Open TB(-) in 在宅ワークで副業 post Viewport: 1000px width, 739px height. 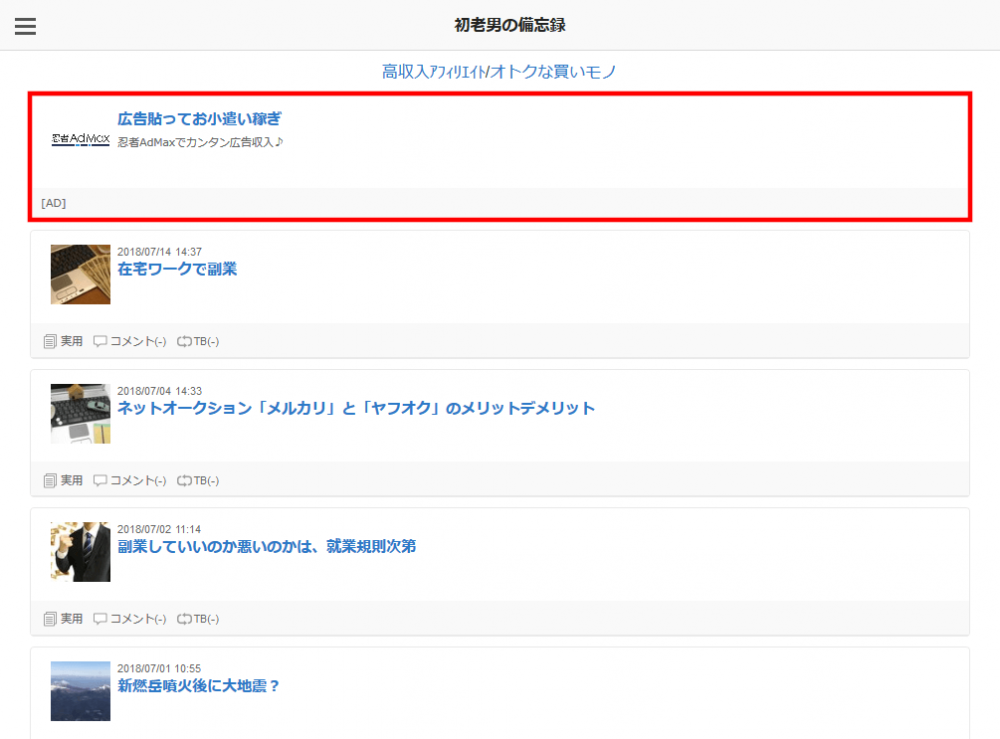click(206, 342)
